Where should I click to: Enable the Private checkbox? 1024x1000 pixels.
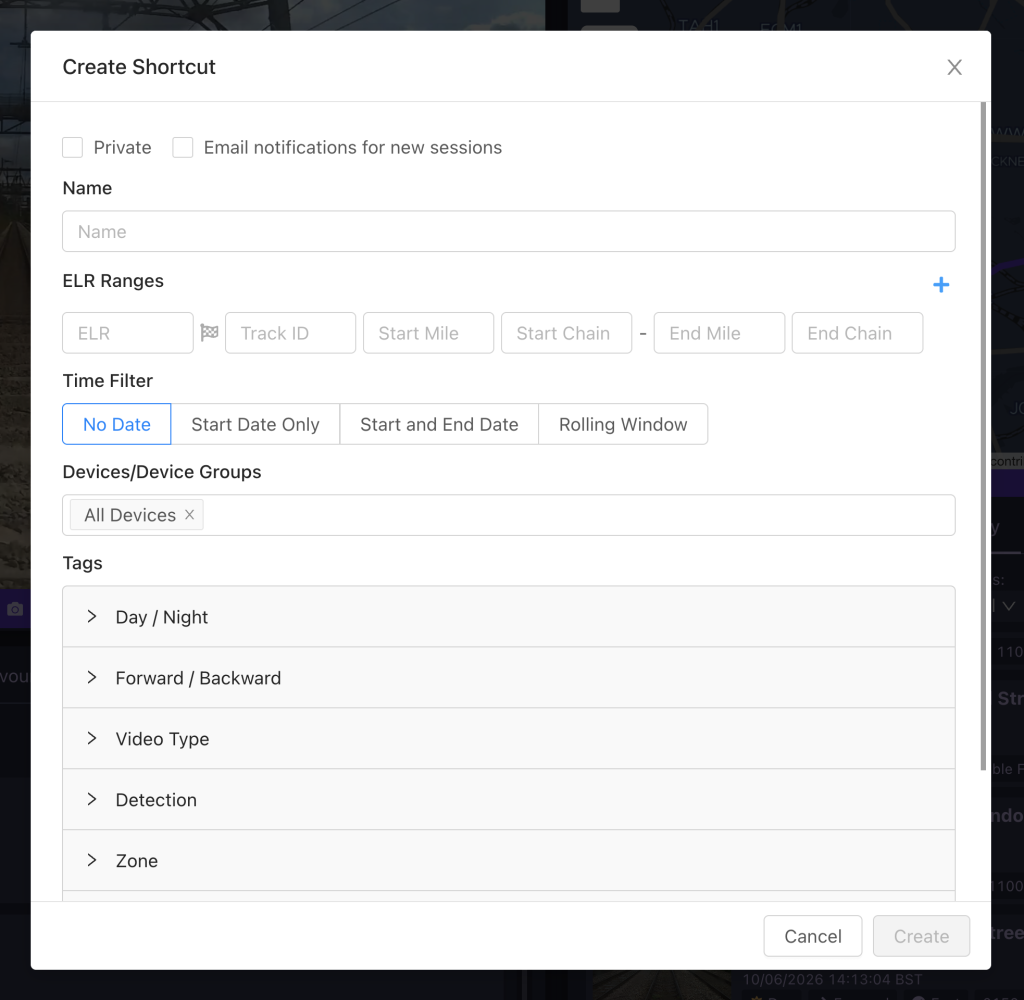click(x=72, y=148)
